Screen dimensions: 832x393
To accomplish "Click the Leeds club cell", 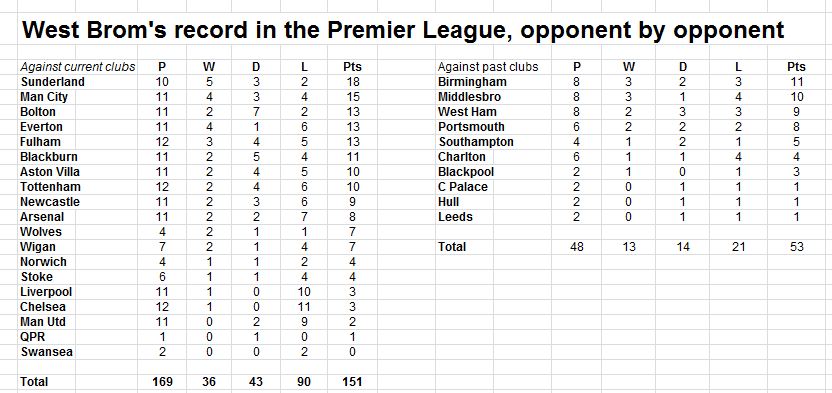I will pos(455,217).
